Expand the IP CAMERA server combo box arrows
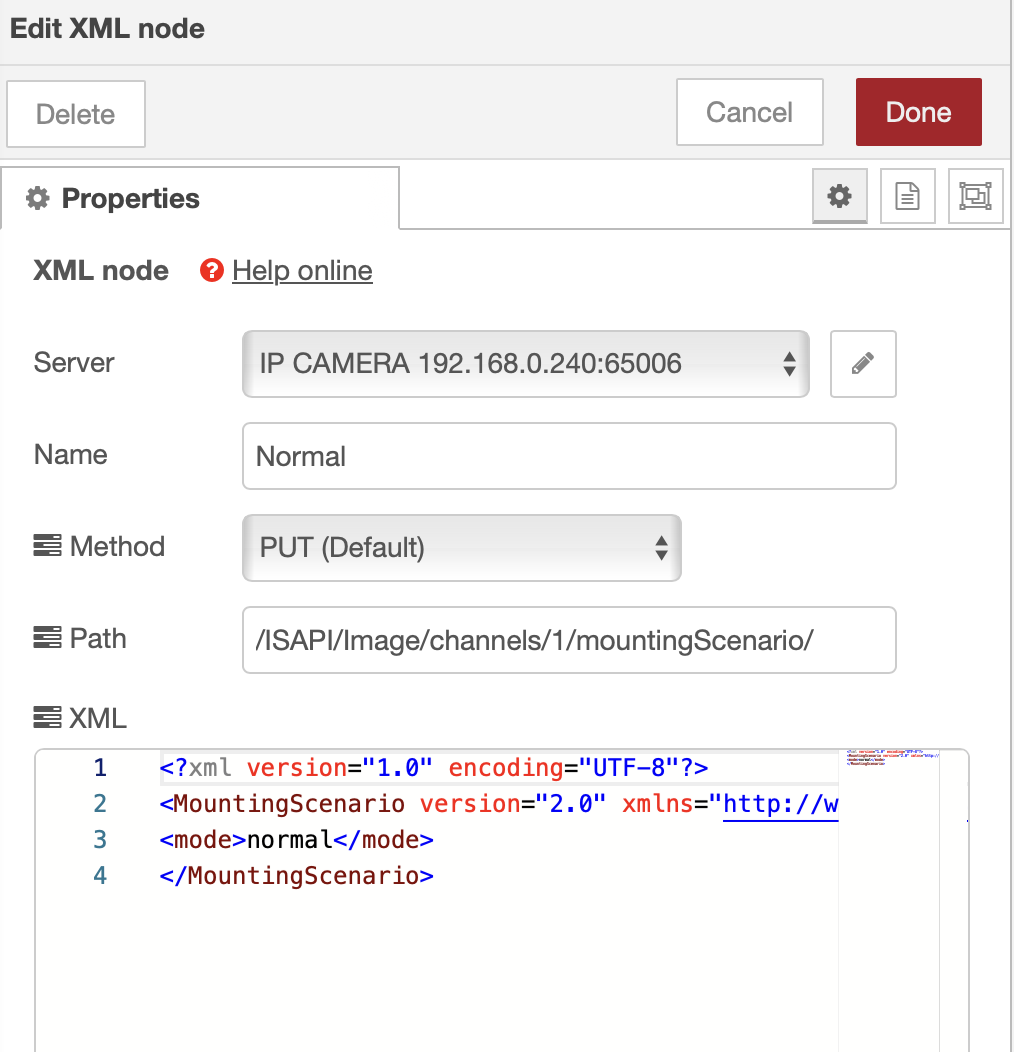This screenshot has height=1052, width=1014. pyautogui.click(x=791, y=364)
